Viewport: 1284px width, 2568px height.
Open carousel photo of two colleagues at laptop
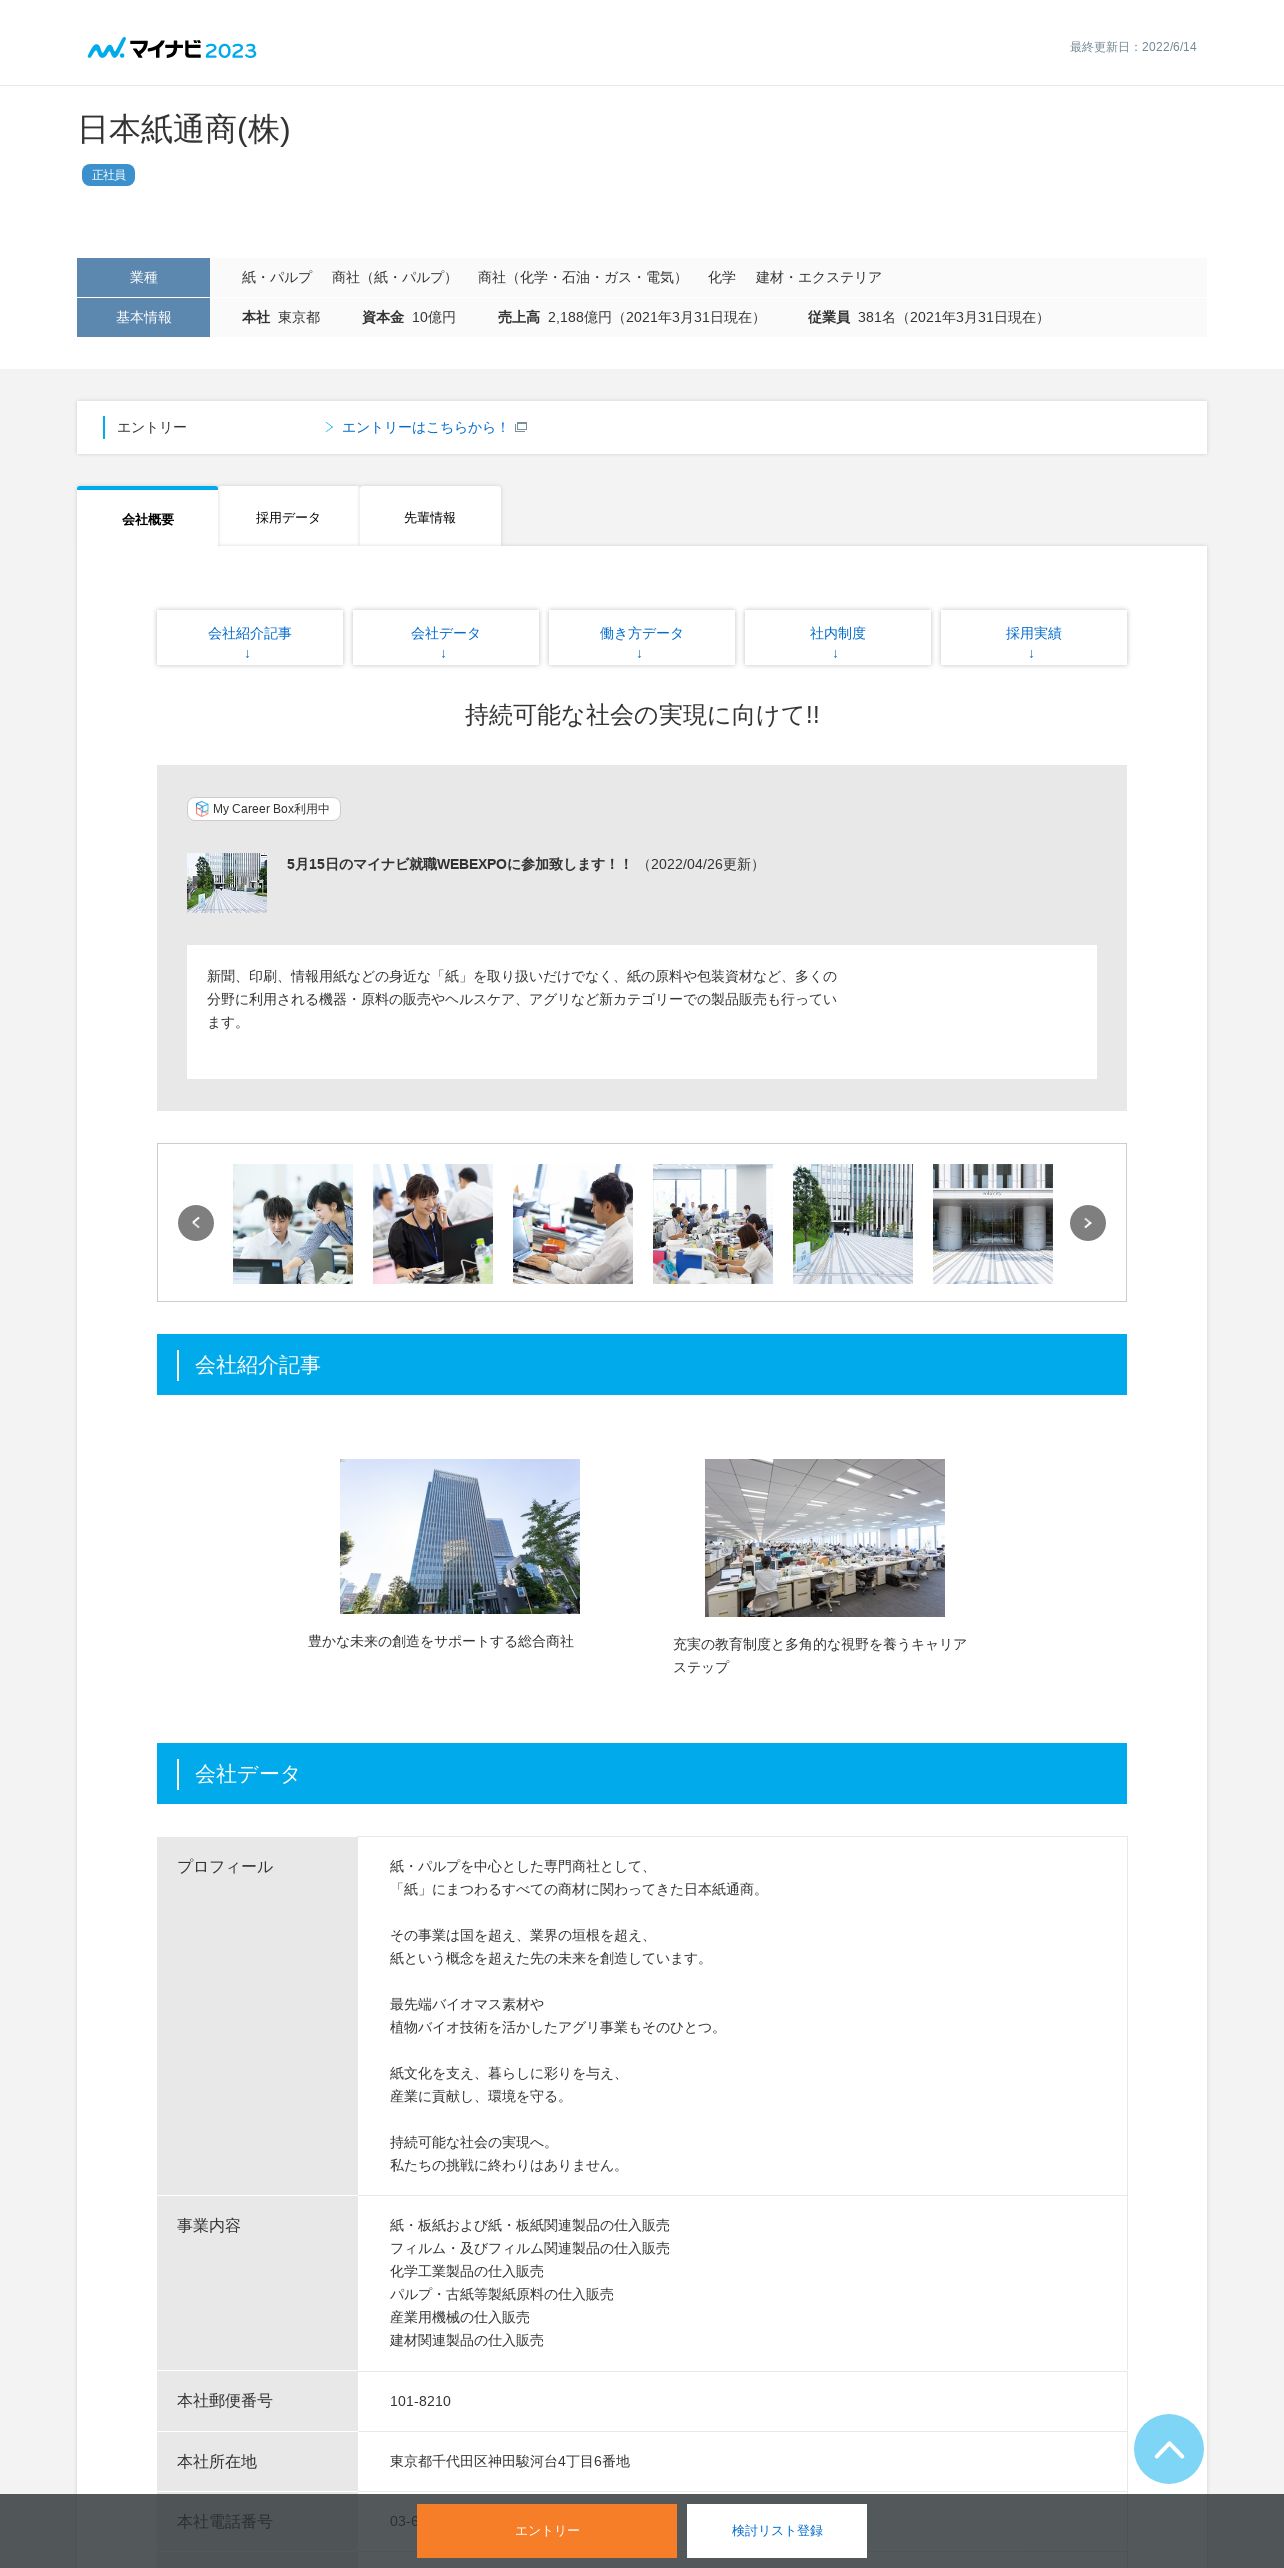pyautogui.click(x=293, y=1224)
